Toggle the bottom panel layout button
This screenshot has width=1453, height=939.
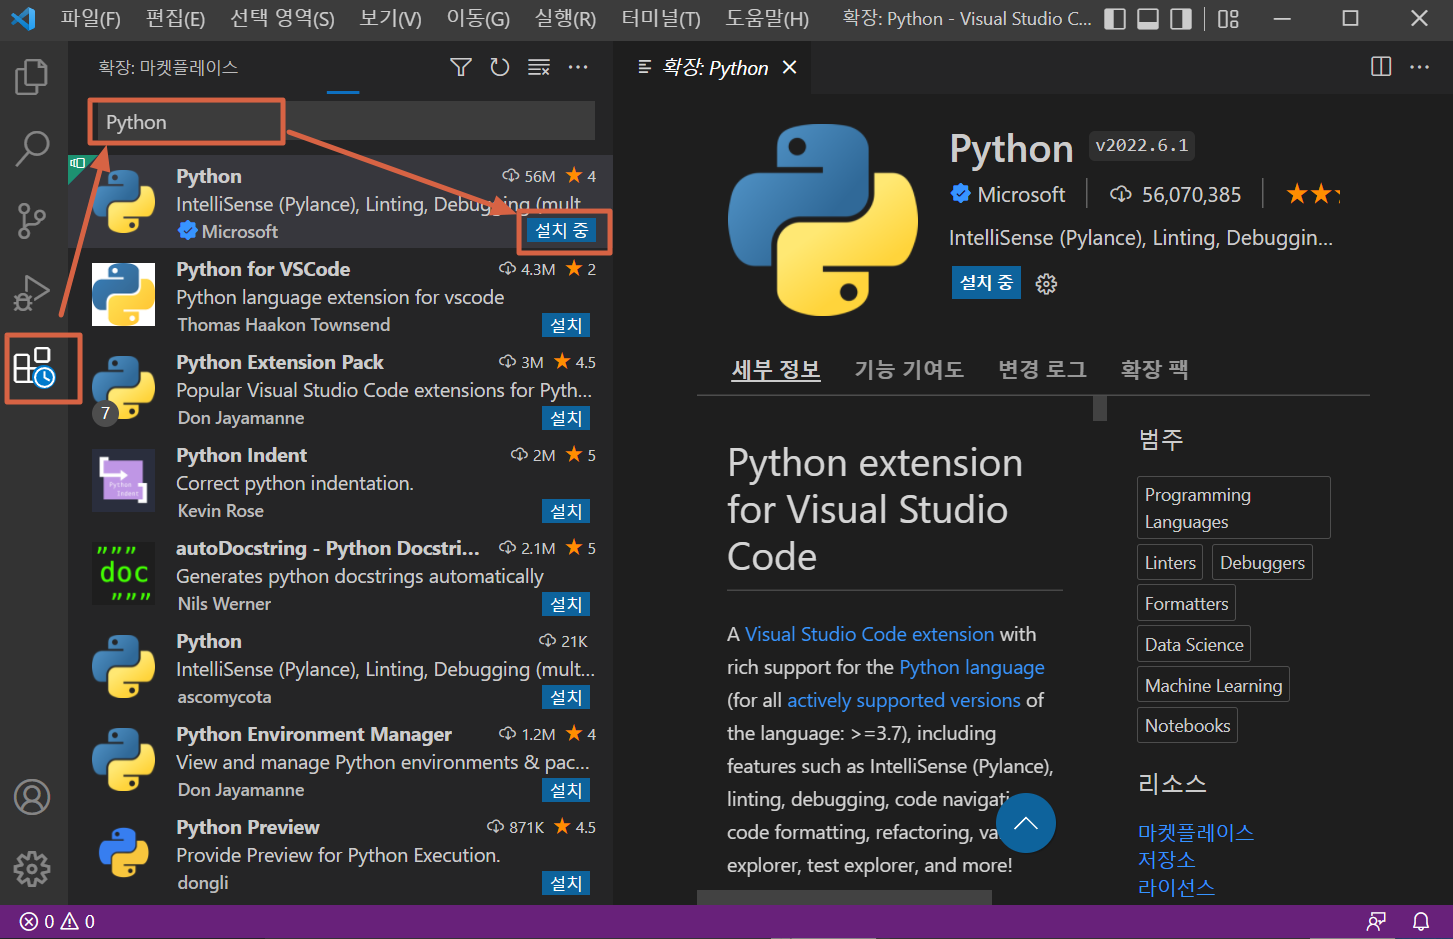(1148, 19)
